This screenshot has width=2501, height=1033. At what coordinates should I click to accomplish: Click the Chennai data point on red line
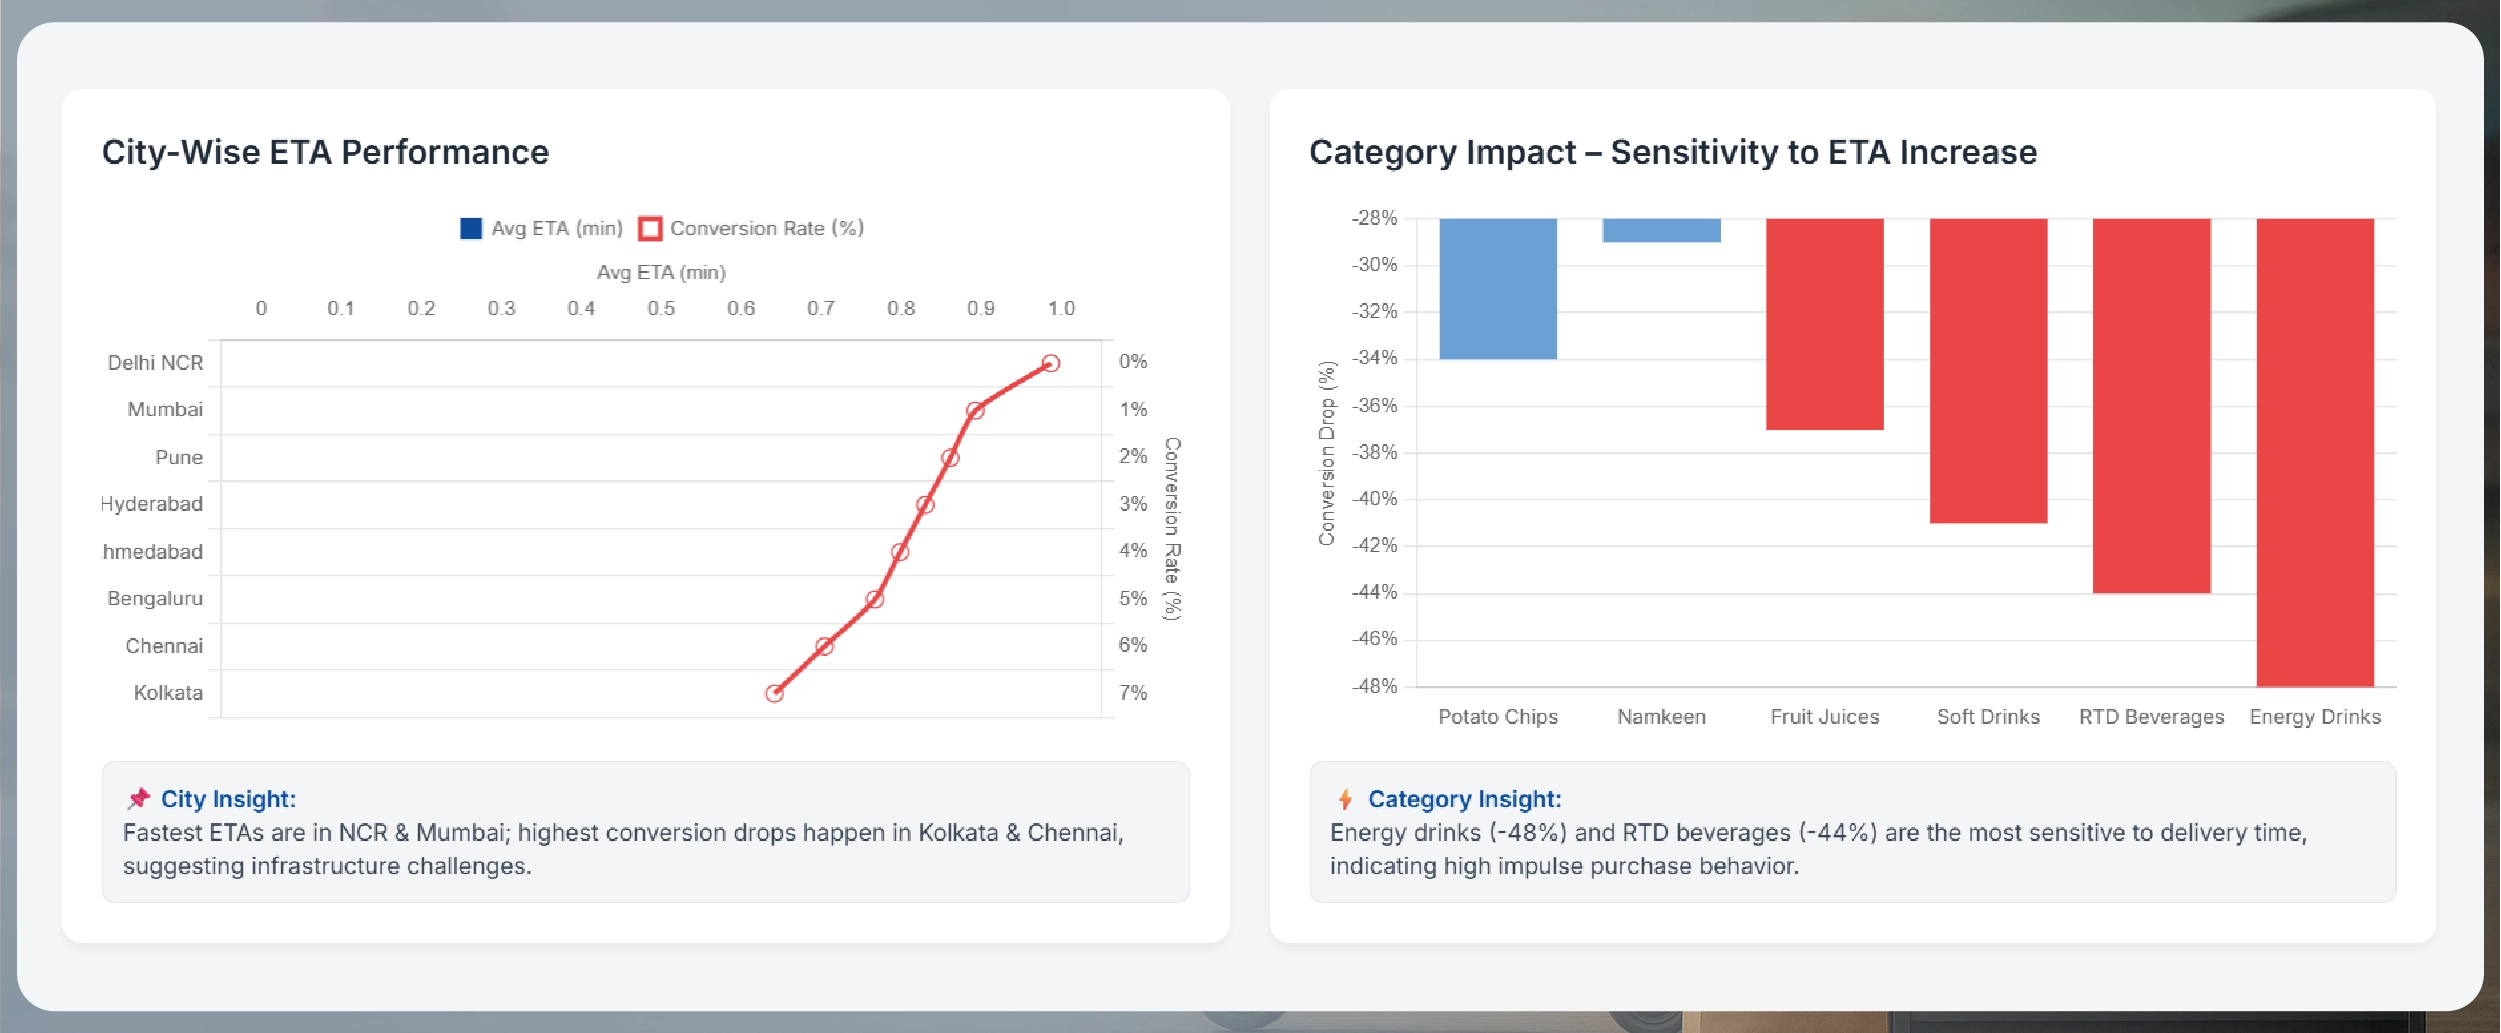tap(824, 646)
